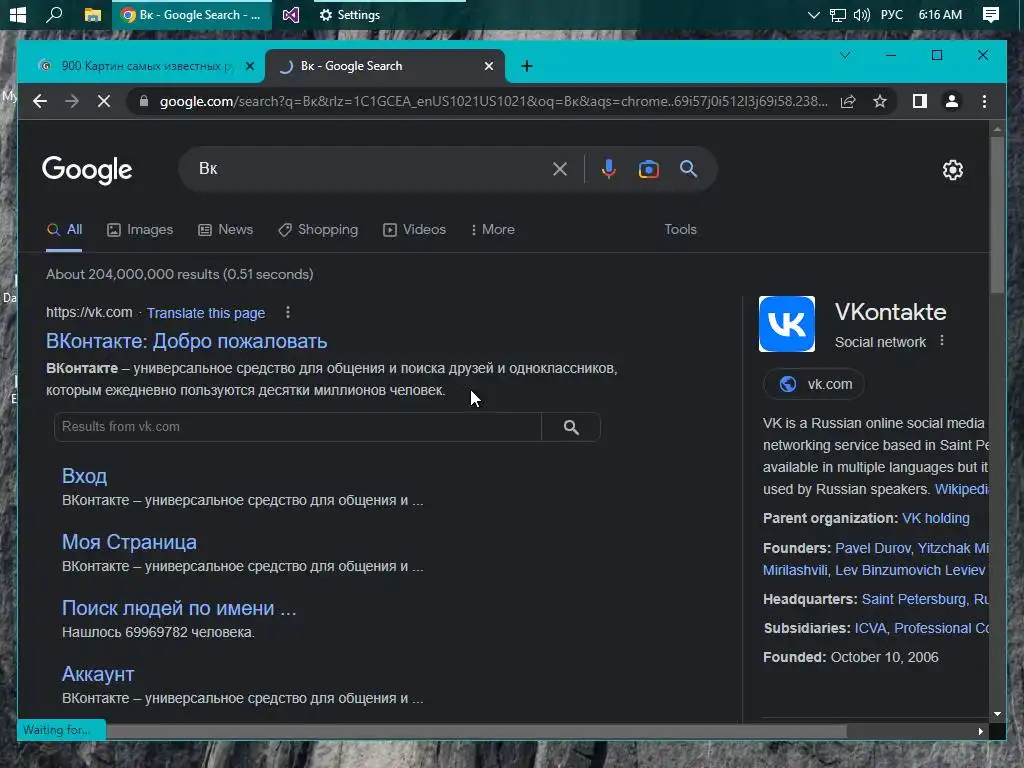Open Saint Petersburg headquarters link
The width and height of the screenshot is (1024, 768).
[x=914, y=599]
